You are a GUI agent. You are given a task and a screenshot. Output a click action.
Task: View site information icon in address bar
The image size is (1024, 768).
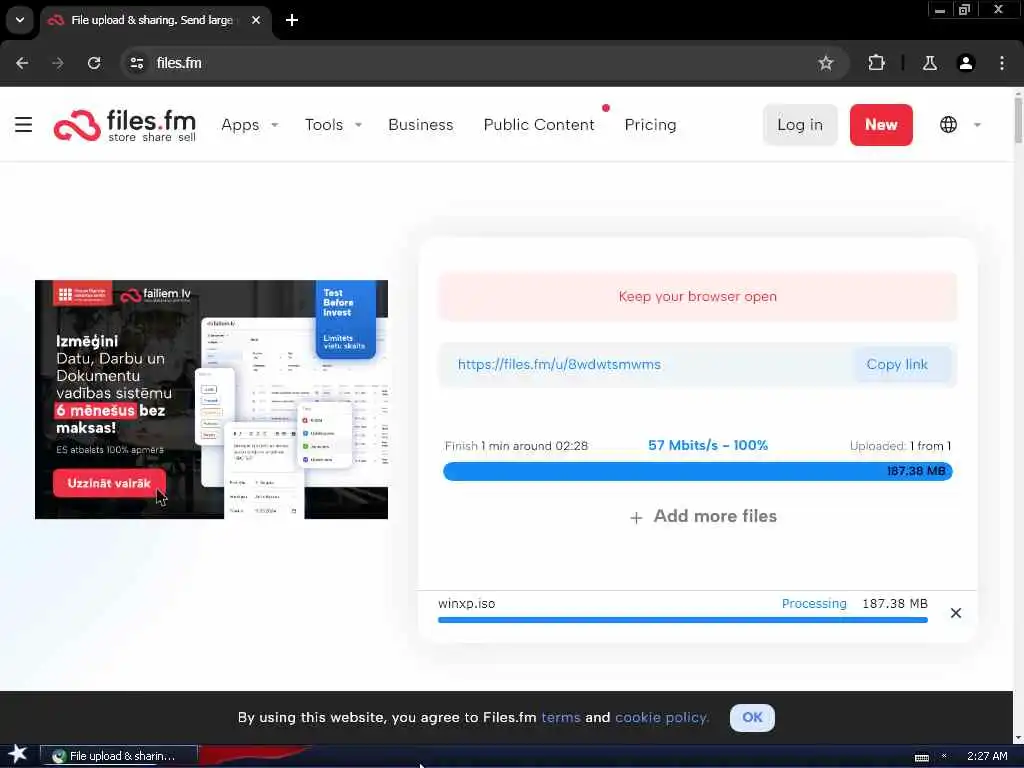[x=136, y=63]
